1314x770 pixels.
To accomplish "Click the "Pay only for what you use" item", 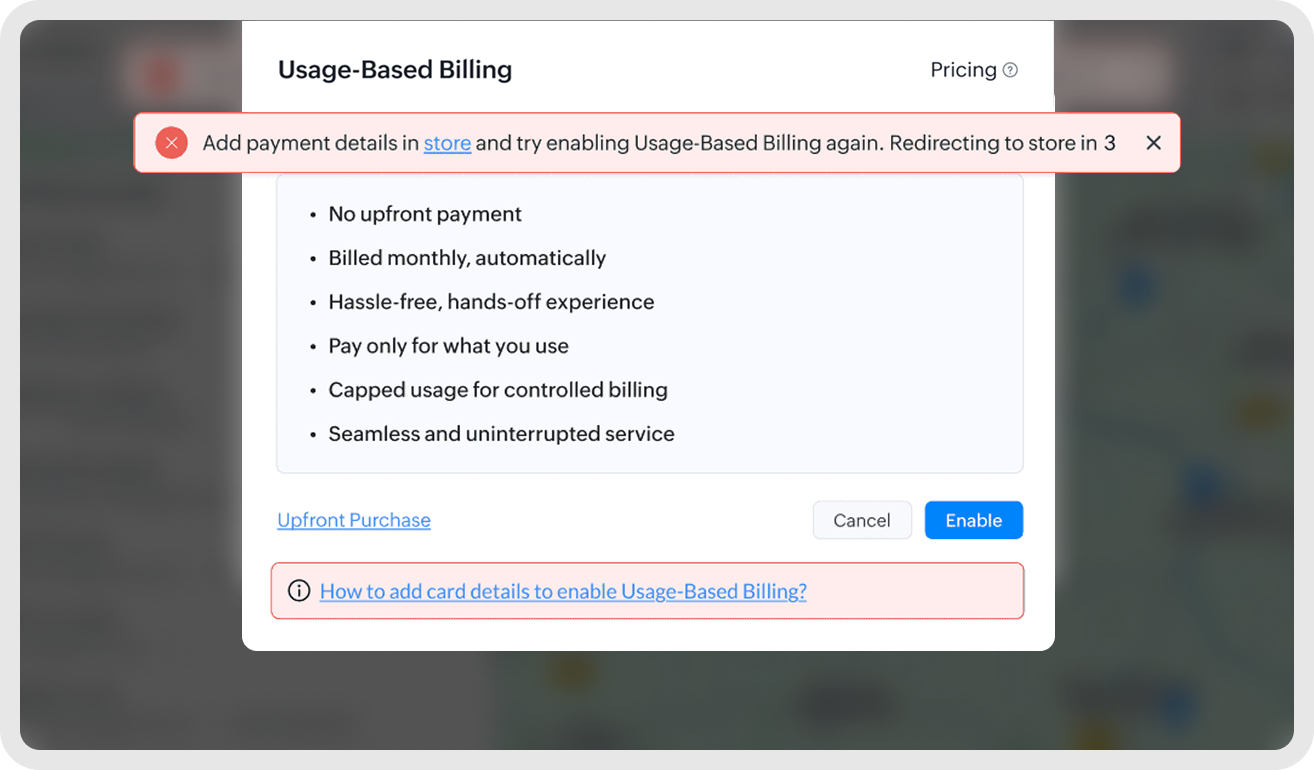I will coord(448,346).
